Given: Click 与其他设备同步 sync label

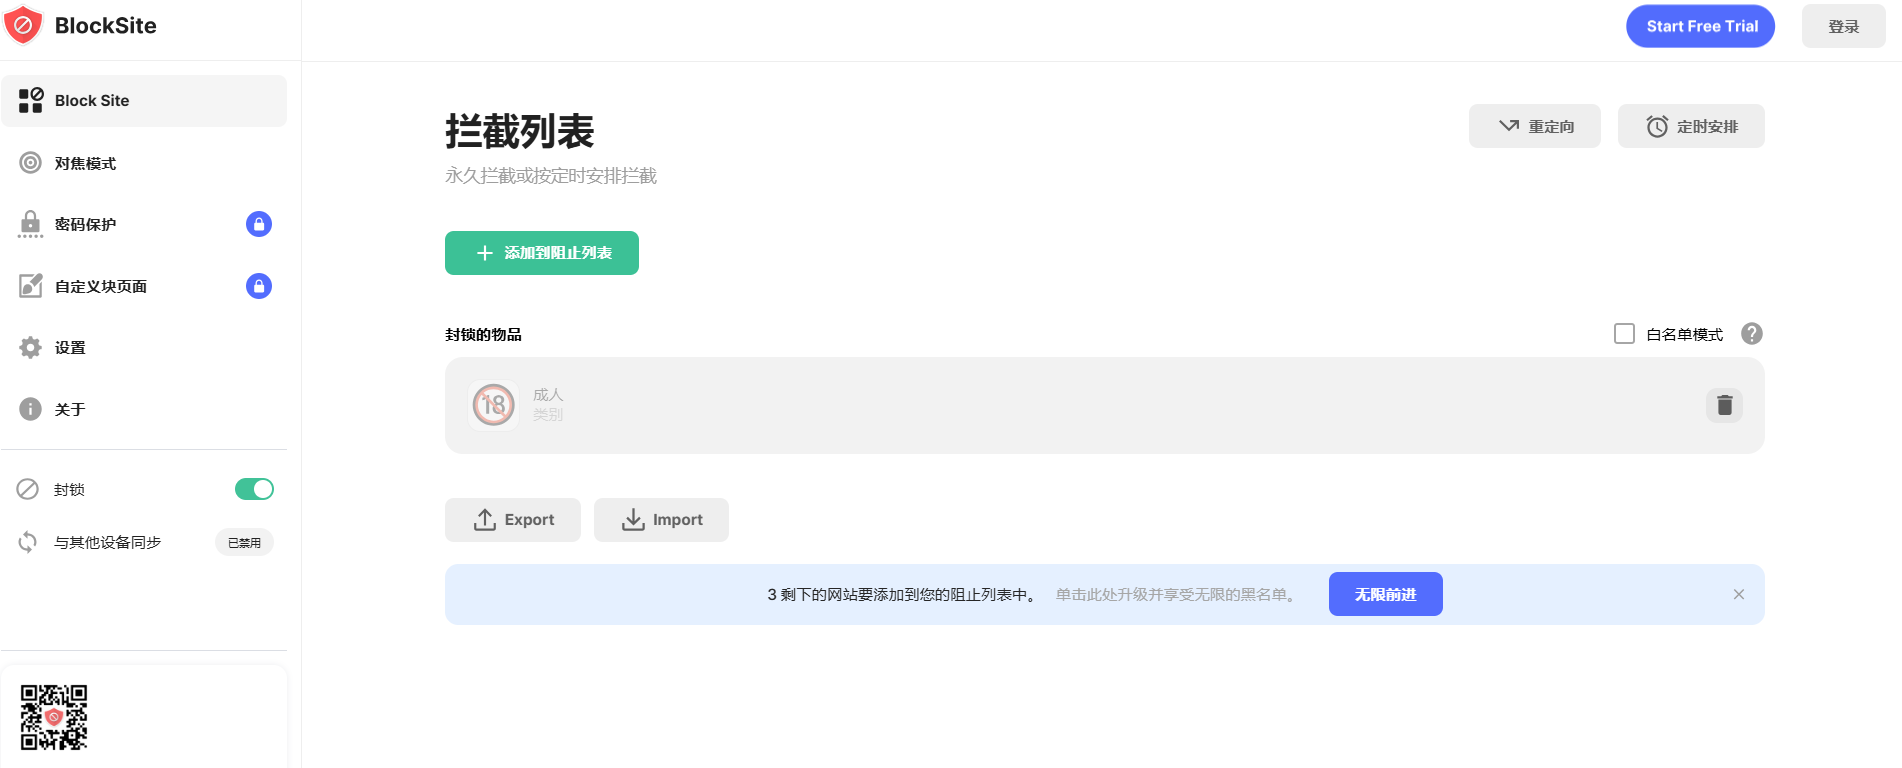Looking at the screenshot, I should 108,542.
